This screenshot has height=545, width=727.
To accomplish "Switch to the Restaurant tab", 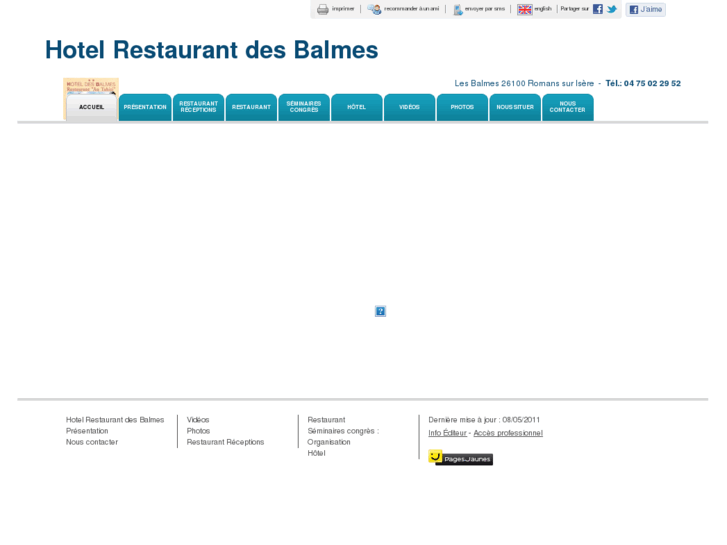I will tap(251, 107).
